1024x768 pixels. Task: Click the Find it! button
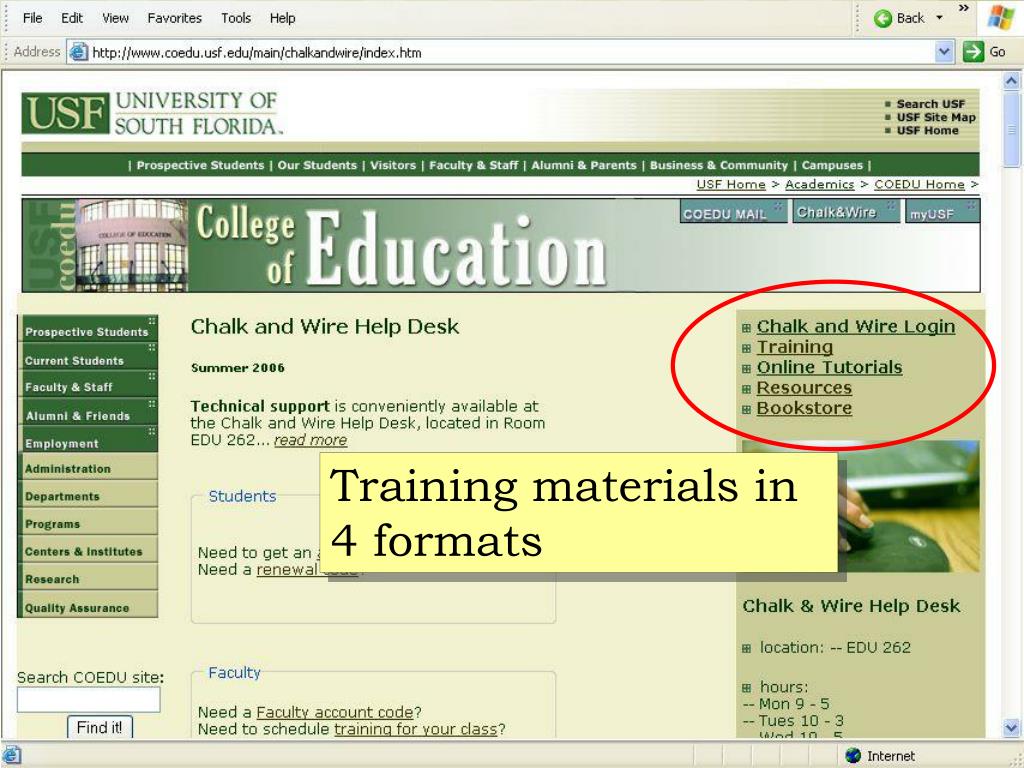click(99, 728)
